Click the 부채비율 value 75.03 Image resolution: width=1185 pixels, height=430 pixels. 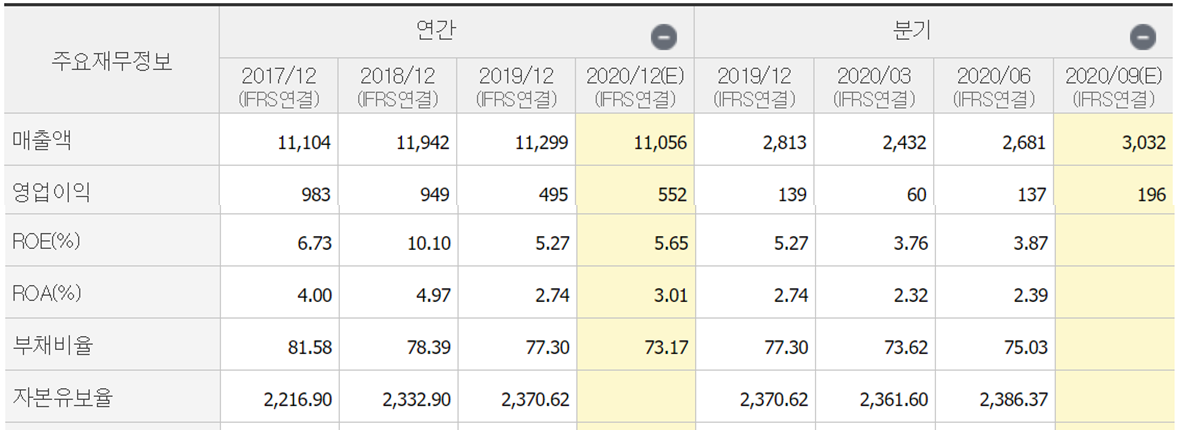pyautogui.click(x=1026, y=348)
